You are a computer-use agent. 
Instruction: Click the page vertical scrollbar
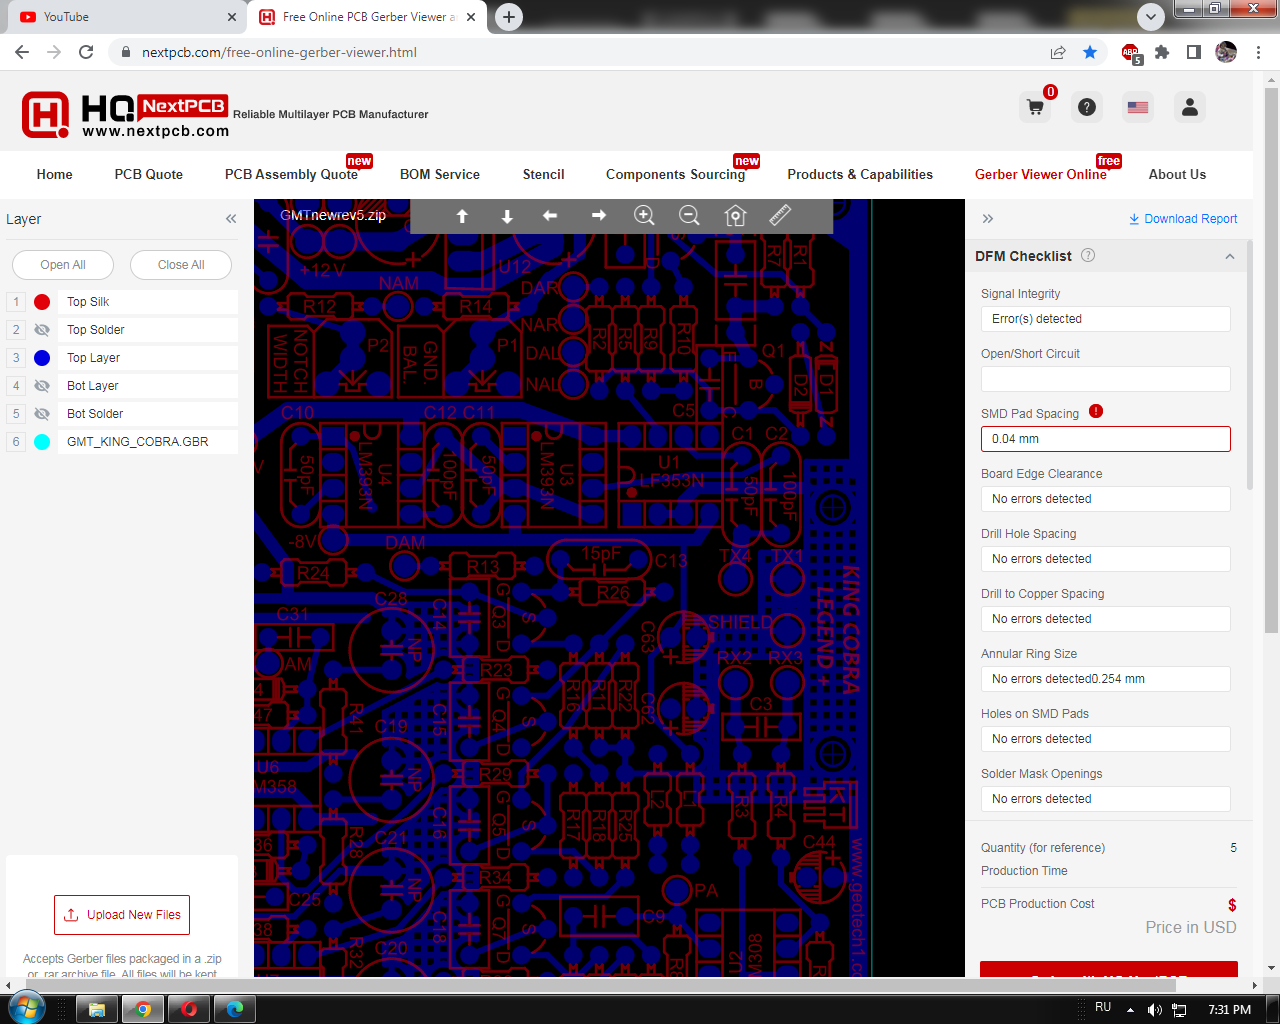tap(1272, 360)
